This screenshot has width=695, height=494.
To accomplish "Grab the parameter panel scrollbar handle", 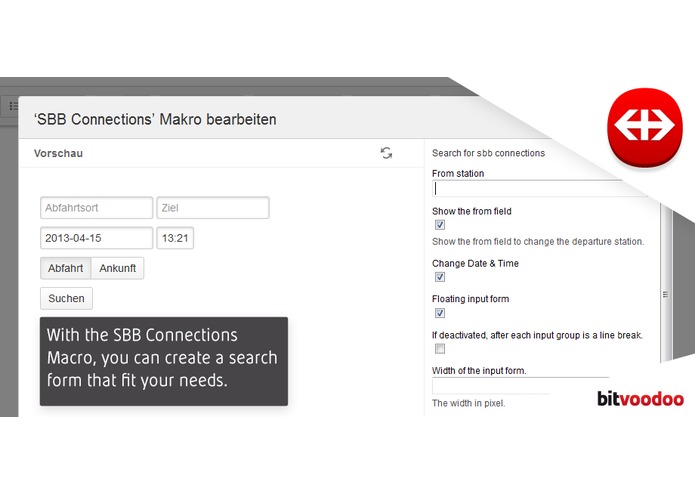I will click(665, 294).
